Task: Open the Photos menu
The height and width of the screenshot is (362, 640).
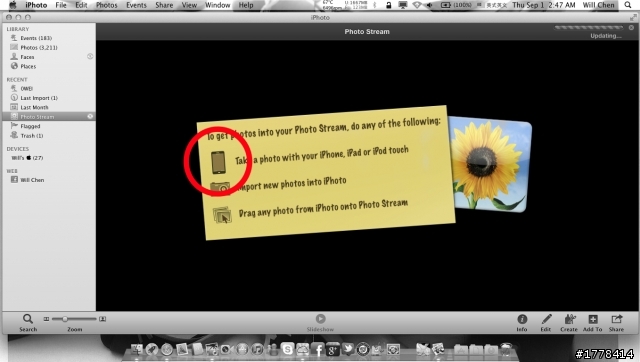Action: (x=107, y=5)
